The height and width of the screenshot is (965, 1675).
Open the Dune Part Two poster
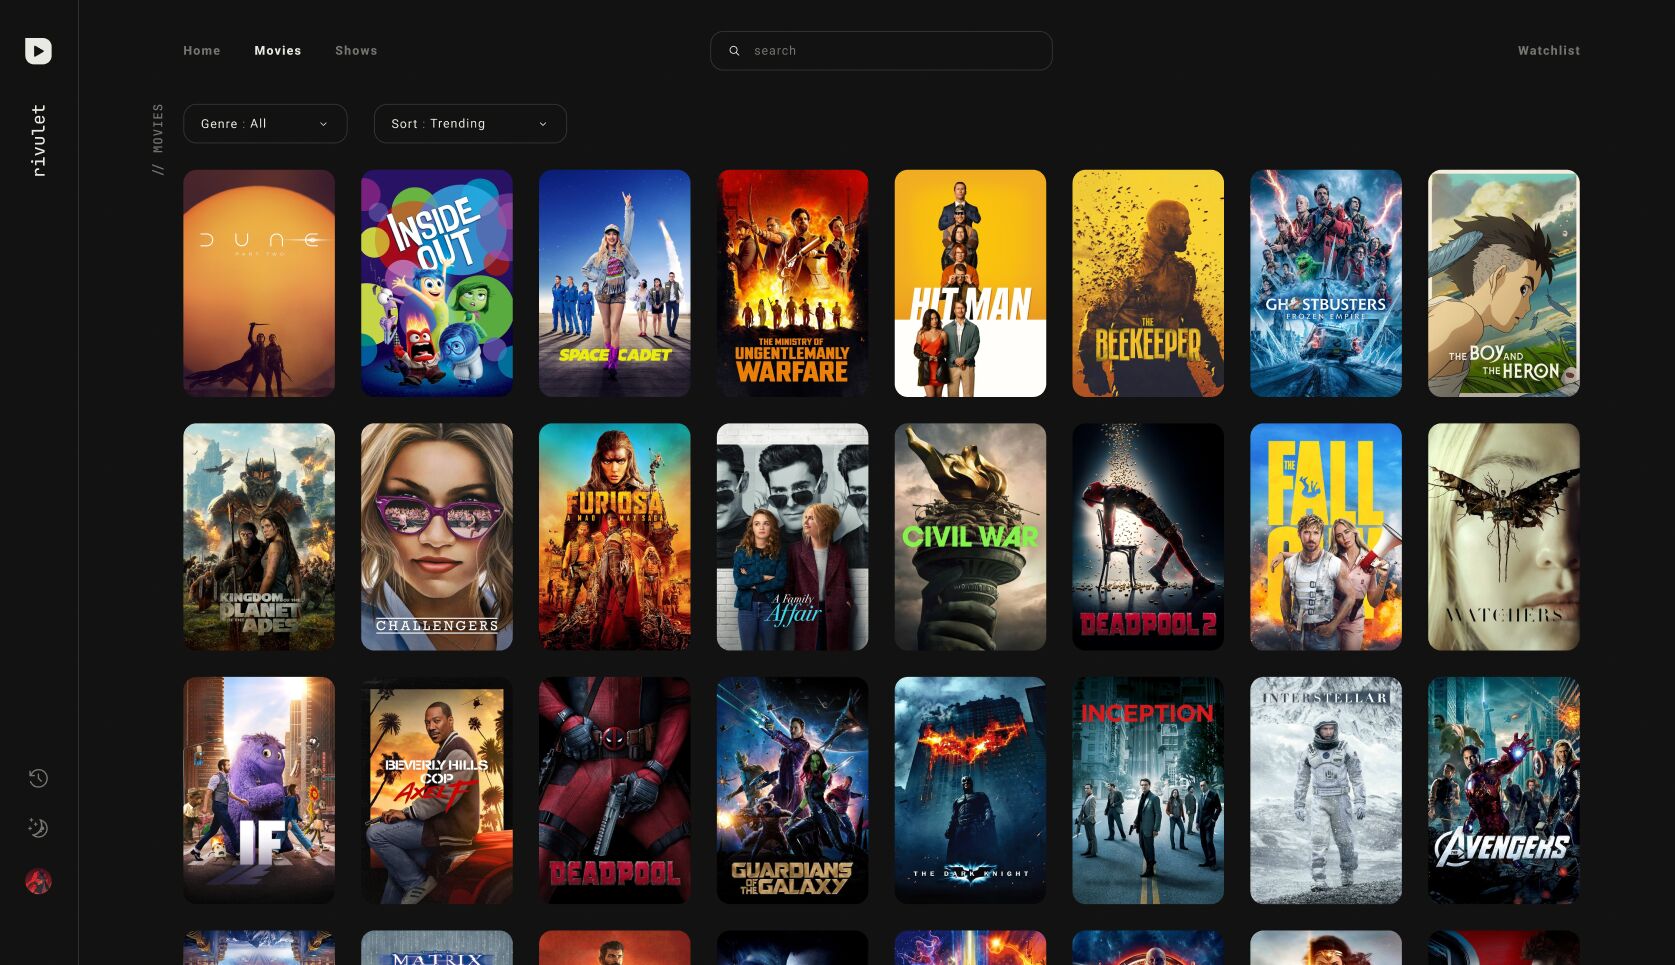pos(259,283)
